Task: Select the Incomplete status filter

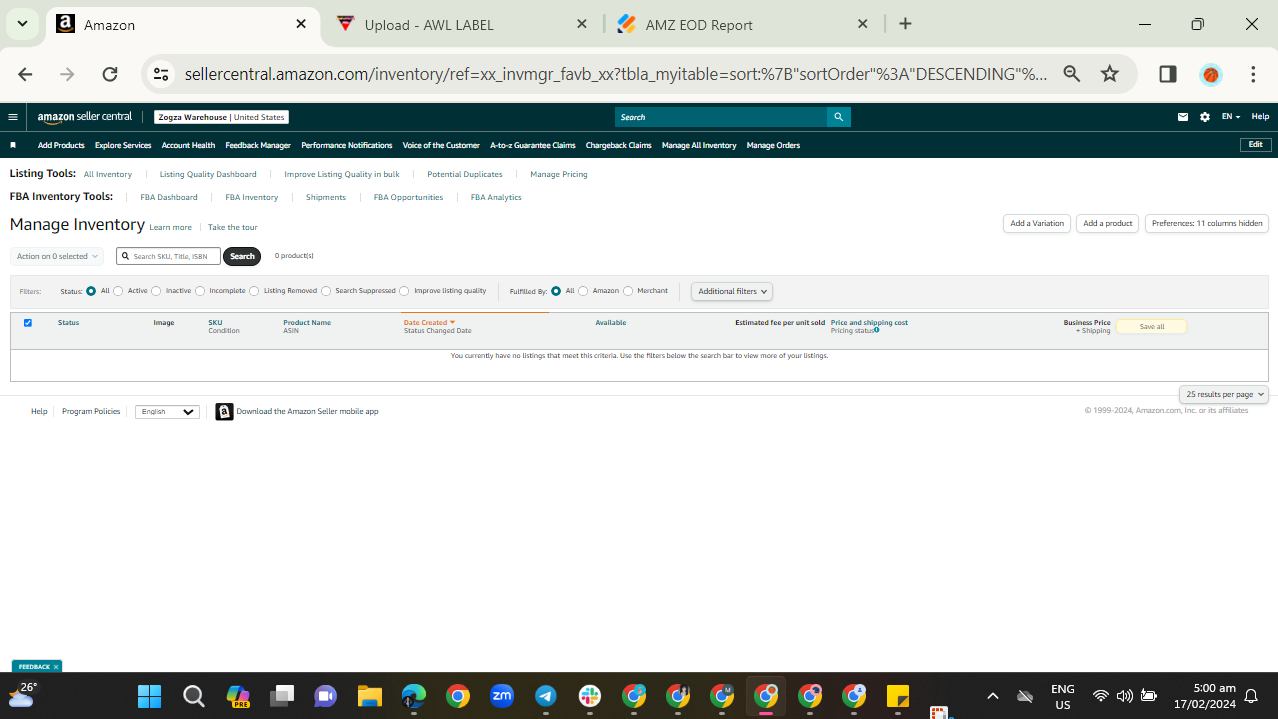Action: point(200,291)
